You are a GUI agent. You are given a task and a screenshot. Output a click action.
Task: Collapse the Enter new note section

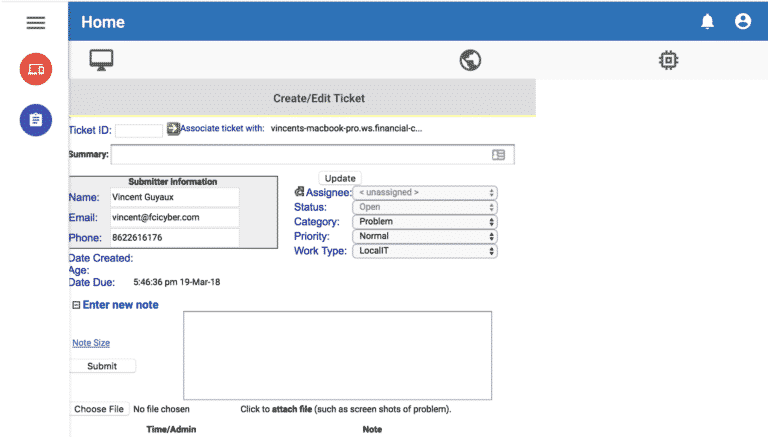point(76,305)
